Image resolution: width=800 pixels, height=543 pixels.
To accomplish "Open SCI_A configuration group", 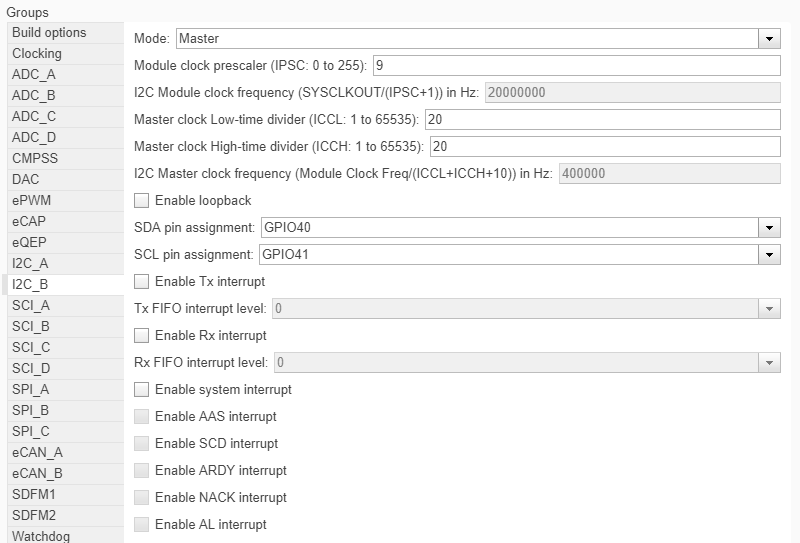I will point(31,306).
